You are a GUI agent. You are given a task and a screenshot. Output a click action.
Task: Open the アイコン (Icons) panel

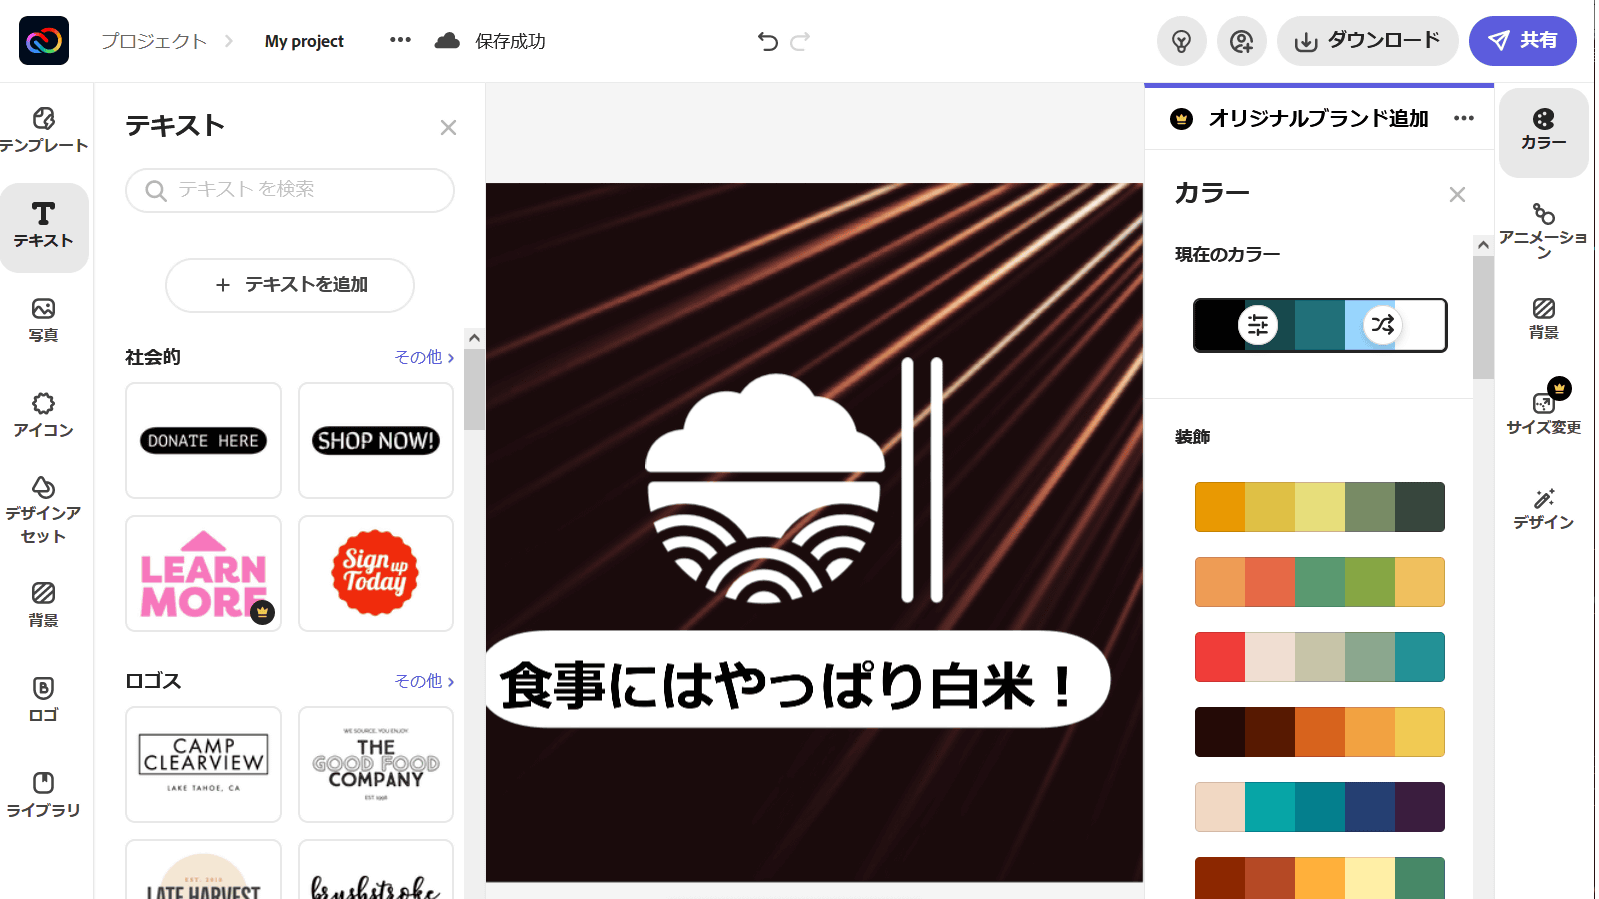pyautogui.click(x=44, y=415)
